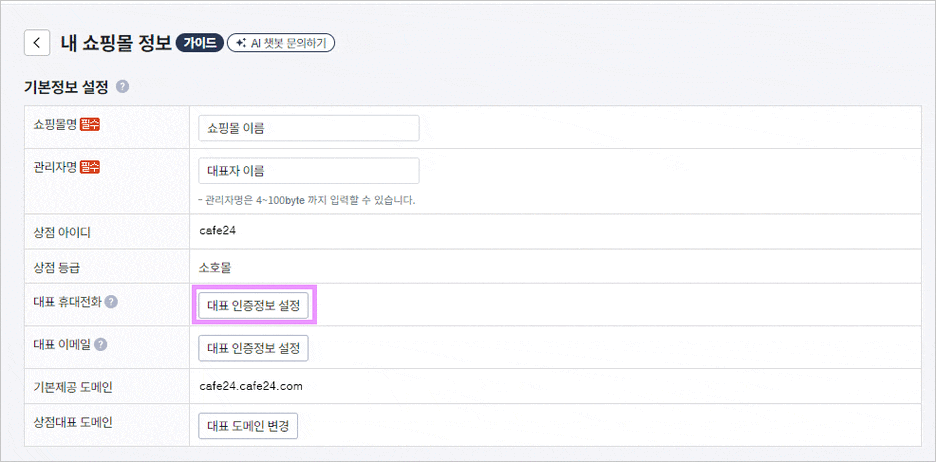936x462 pixels.
Task: Select the cafe24.cafe24.com domain text
Action: coord(251,386)
